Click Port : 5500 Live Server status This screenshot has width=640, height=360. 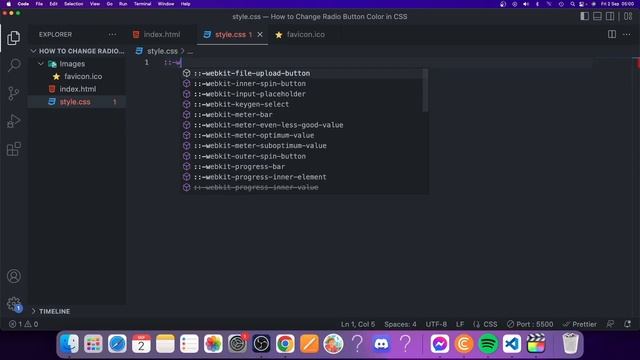(x=530, y=324)
